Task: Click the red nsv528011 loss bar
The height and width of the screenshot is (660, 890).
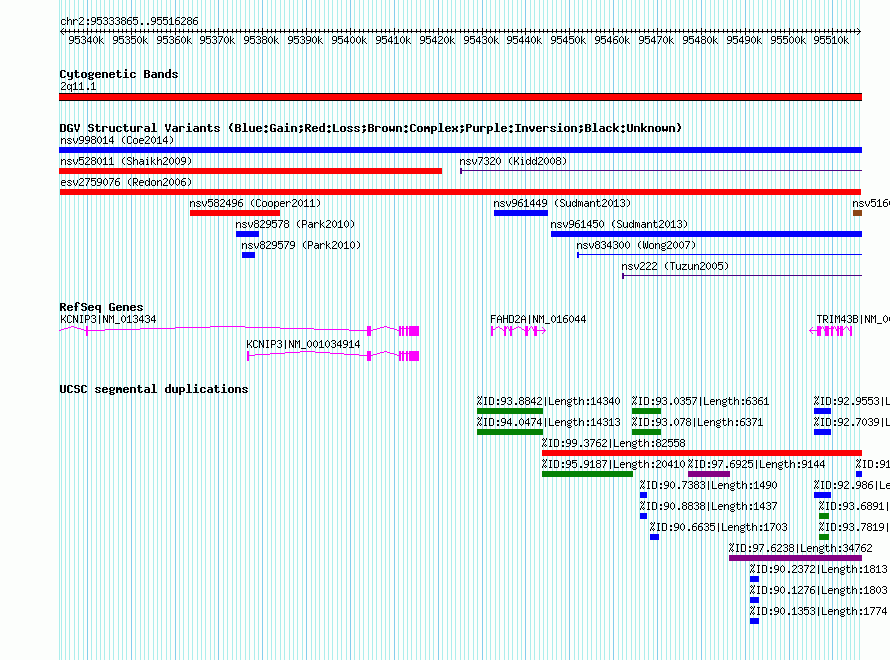Action: coord(250,171)
